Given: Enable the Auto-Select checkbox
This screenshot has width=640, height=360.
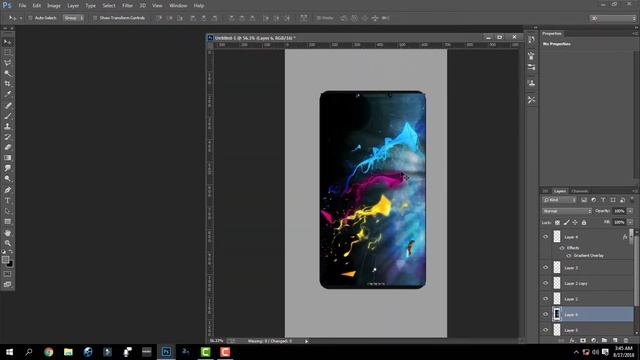Looking at the screenshot, I should coord(30,18).
